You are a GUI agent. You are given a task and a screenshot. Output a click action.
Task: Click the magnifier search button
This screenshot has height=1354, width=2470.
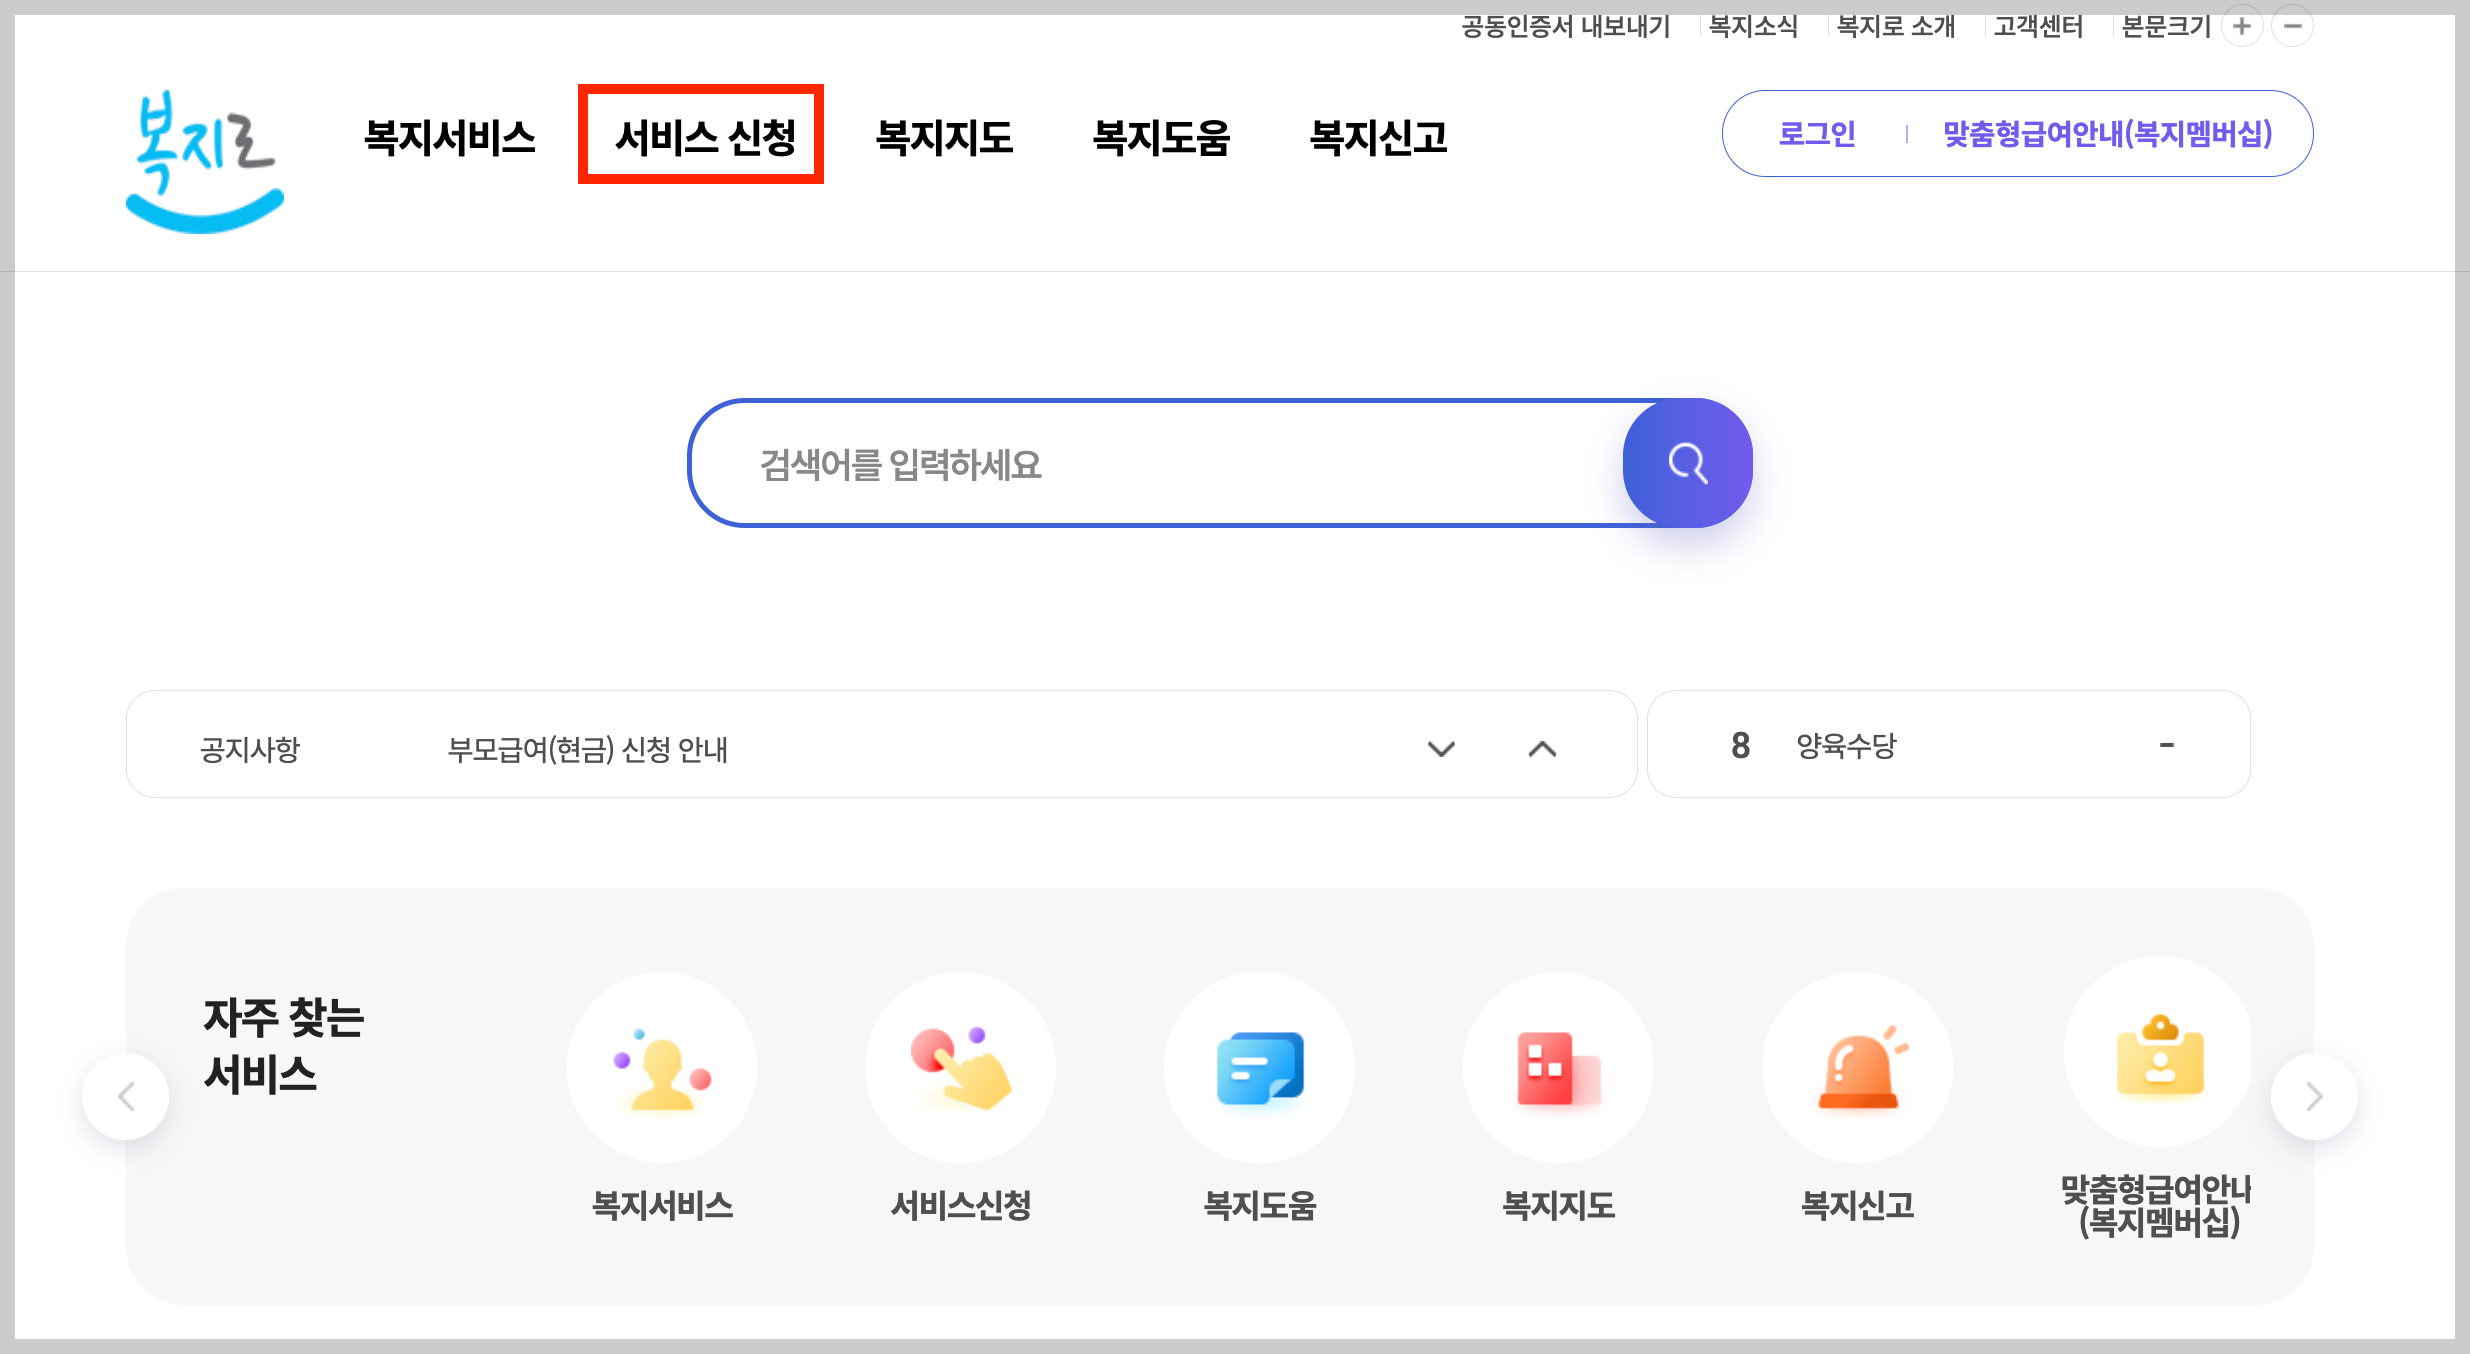(1687, 463)
